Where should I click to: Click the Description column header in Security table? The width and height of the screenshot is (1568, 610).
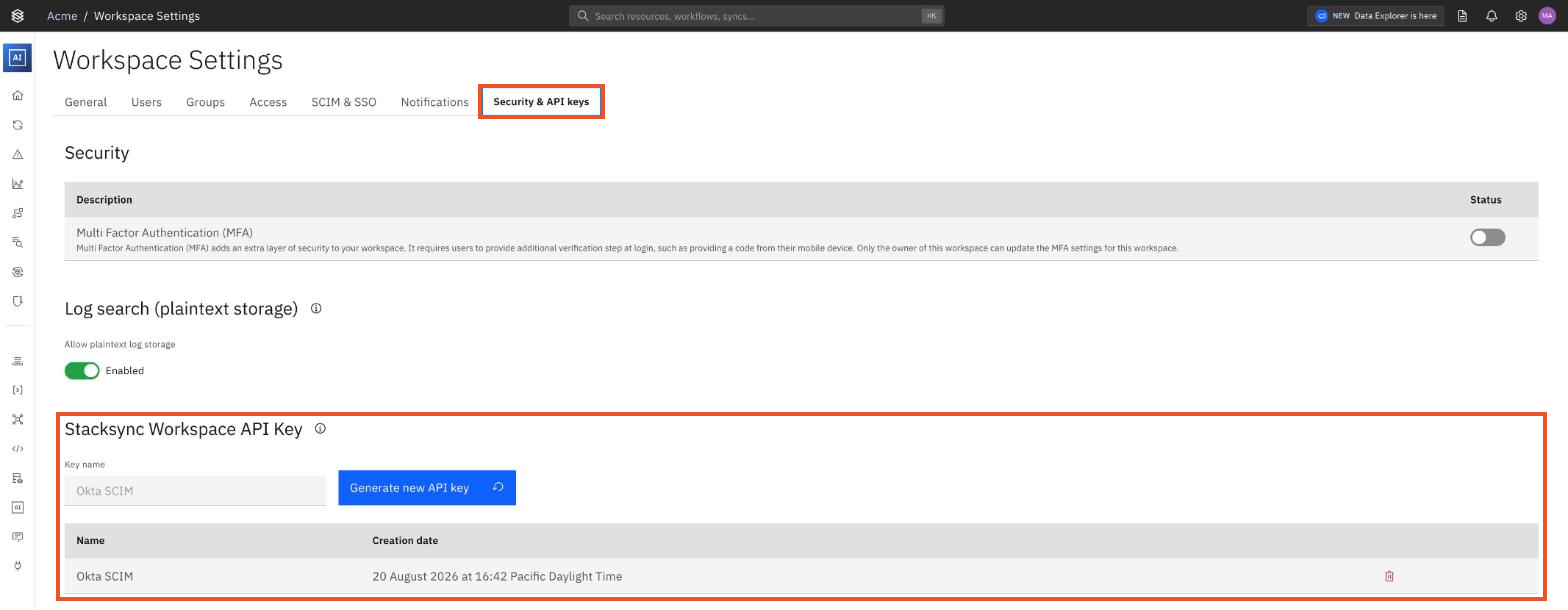pyautogui.click(x=104, y=200)
